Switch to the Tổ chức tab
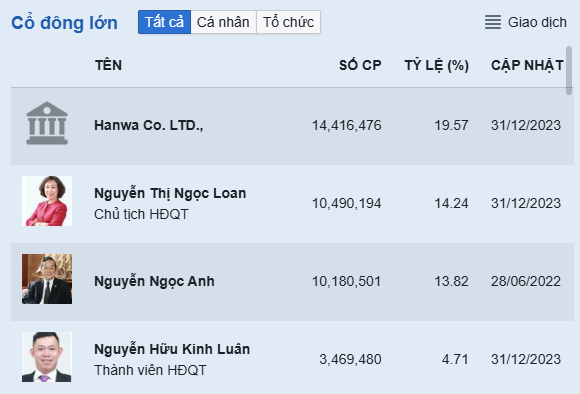580x394 pixels. 288,22
